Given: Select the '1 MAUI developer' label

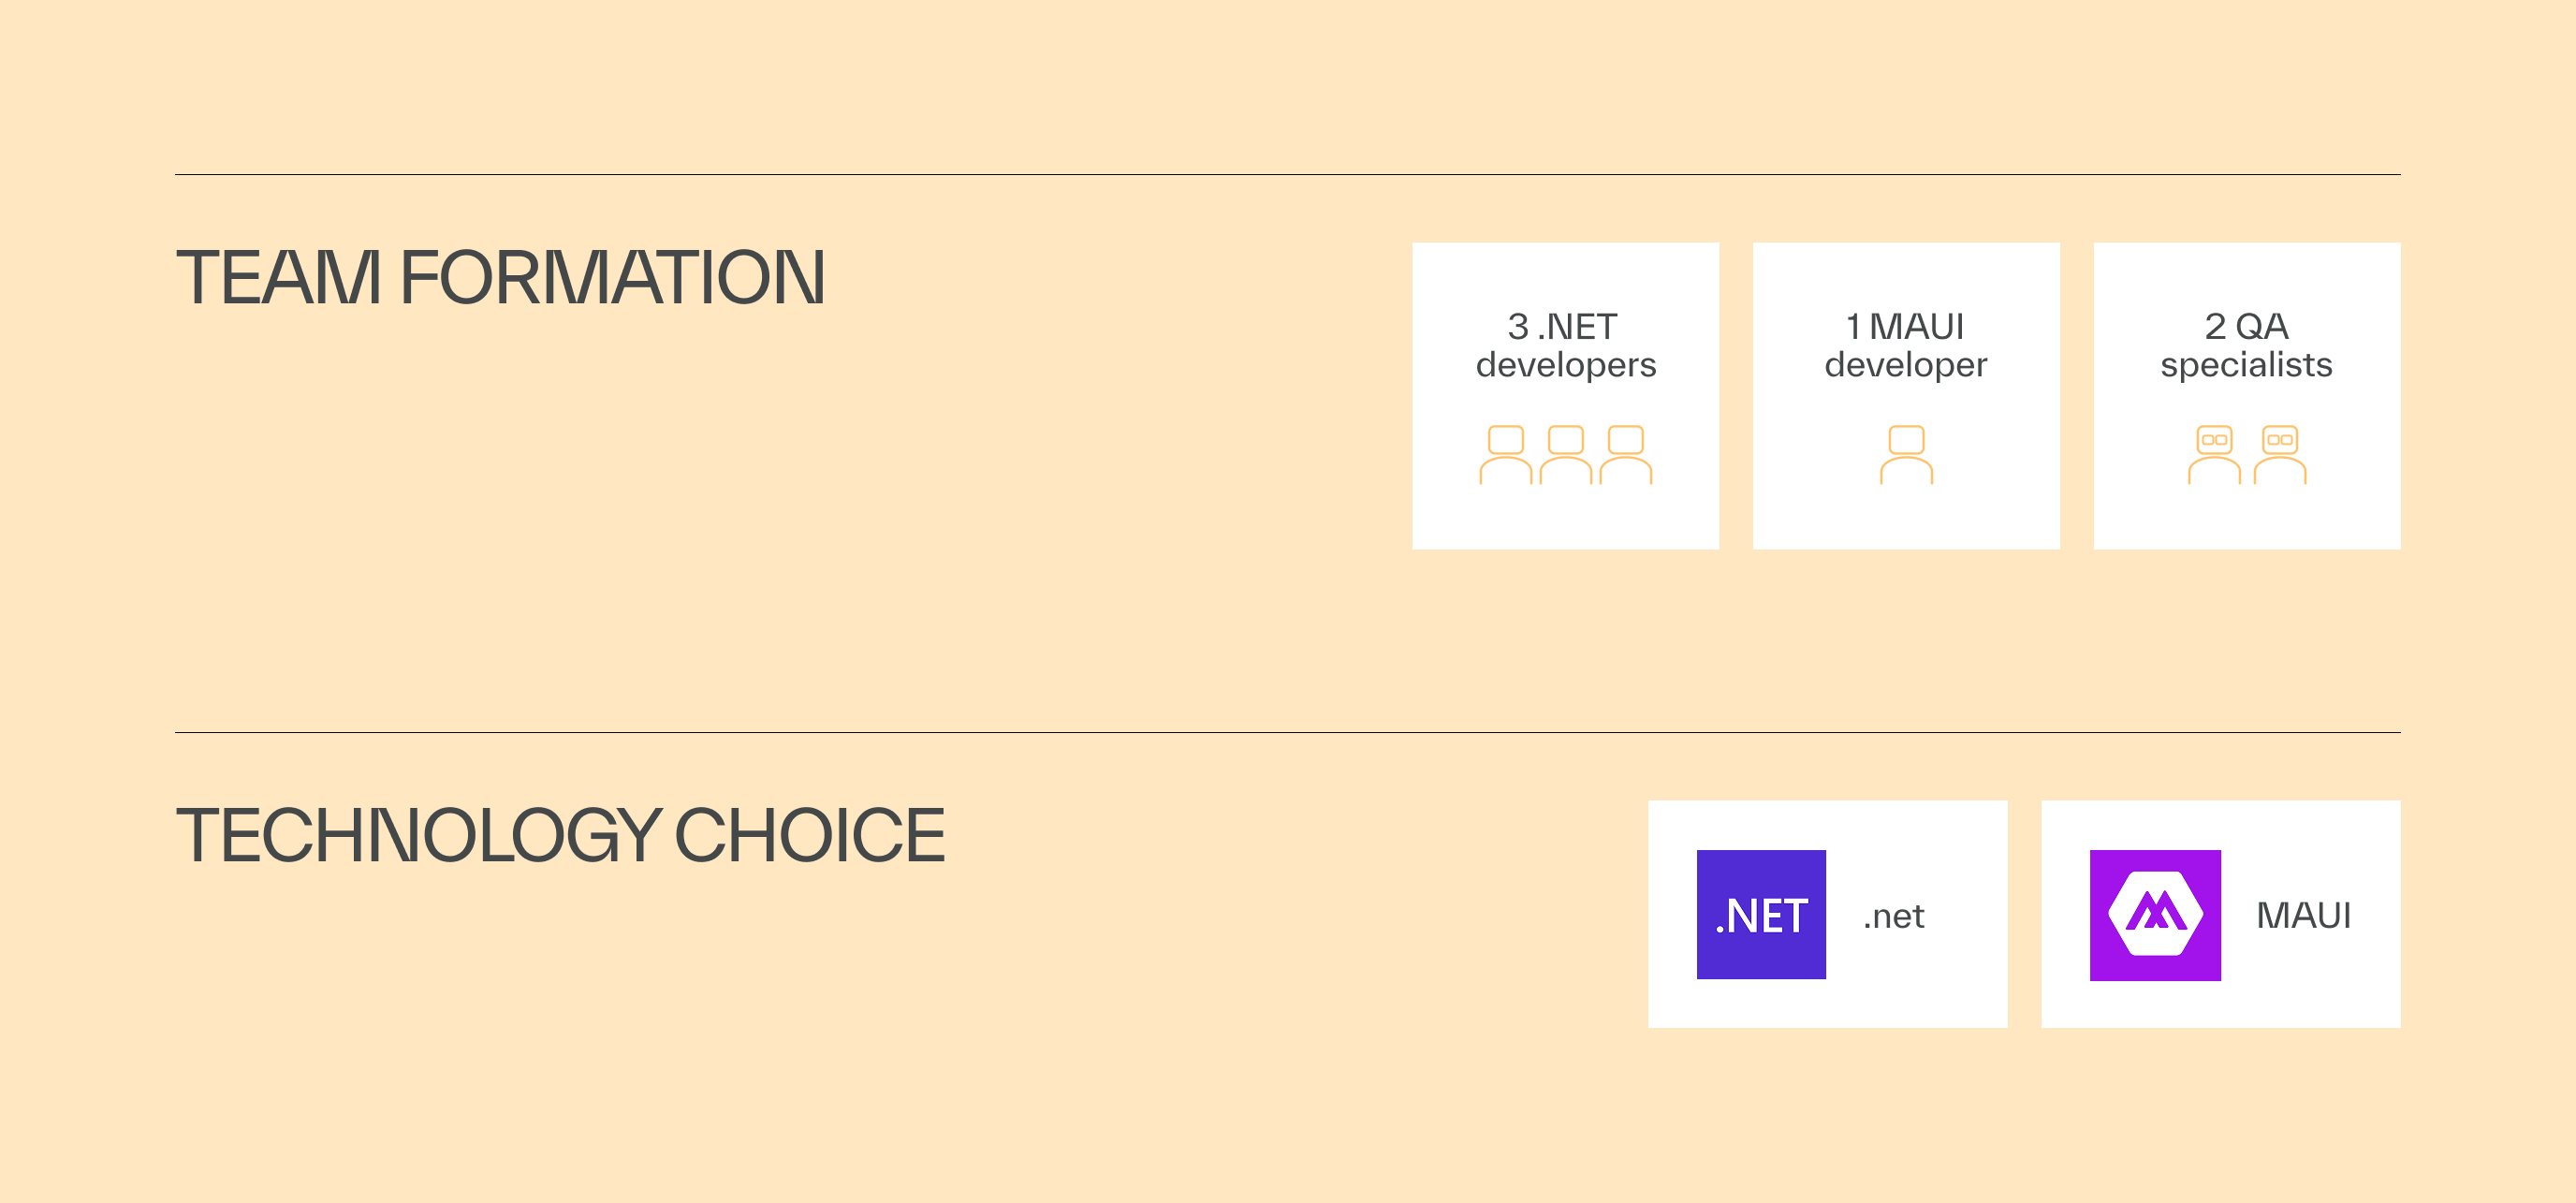Looking at the screenshot, I should (x=1906, y=345).
